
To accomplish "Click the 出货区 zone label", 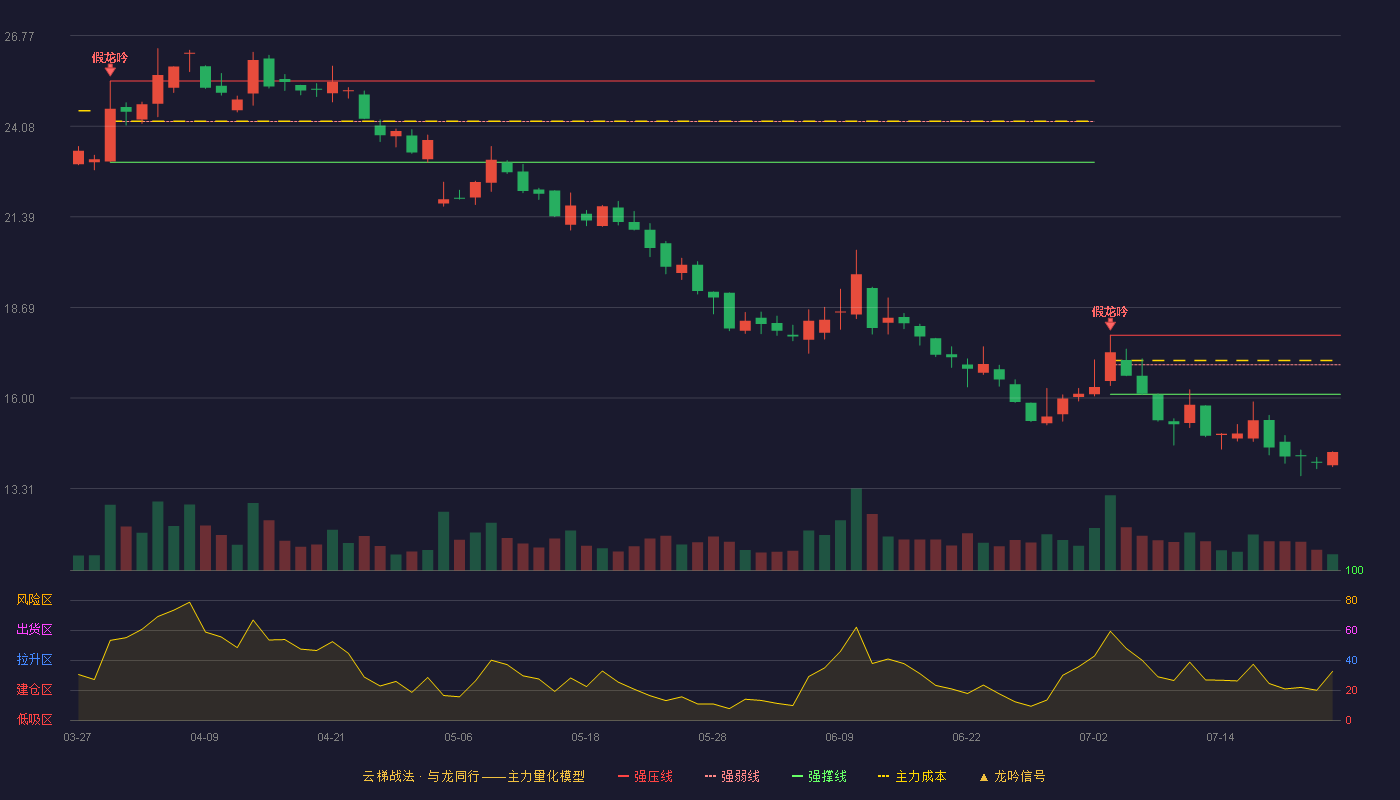I will click(x=34, y=630).
